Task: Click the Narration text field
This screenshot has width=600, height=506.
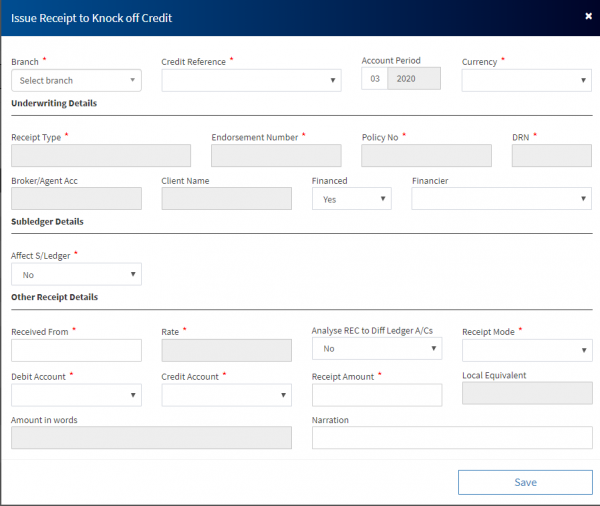Action: 451,438
